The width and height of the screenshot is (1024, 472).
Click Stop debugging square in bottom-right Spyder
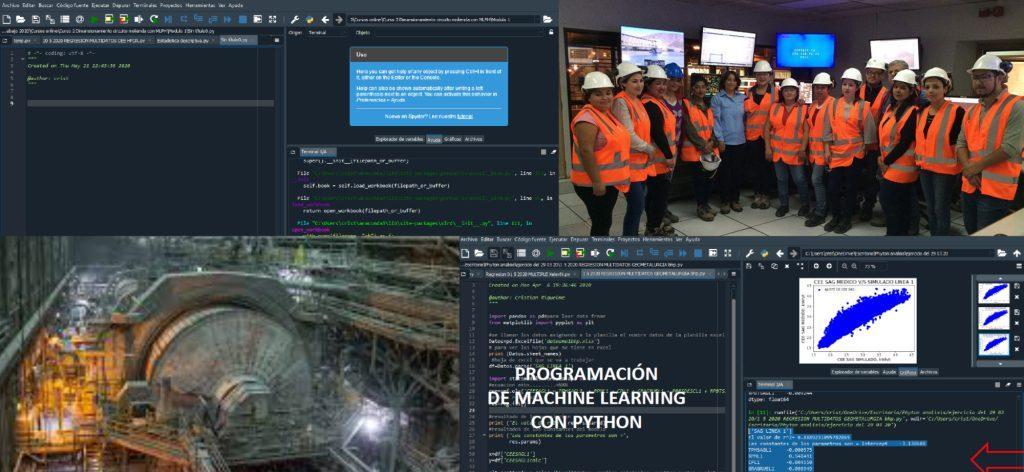(x=699, y=253)
